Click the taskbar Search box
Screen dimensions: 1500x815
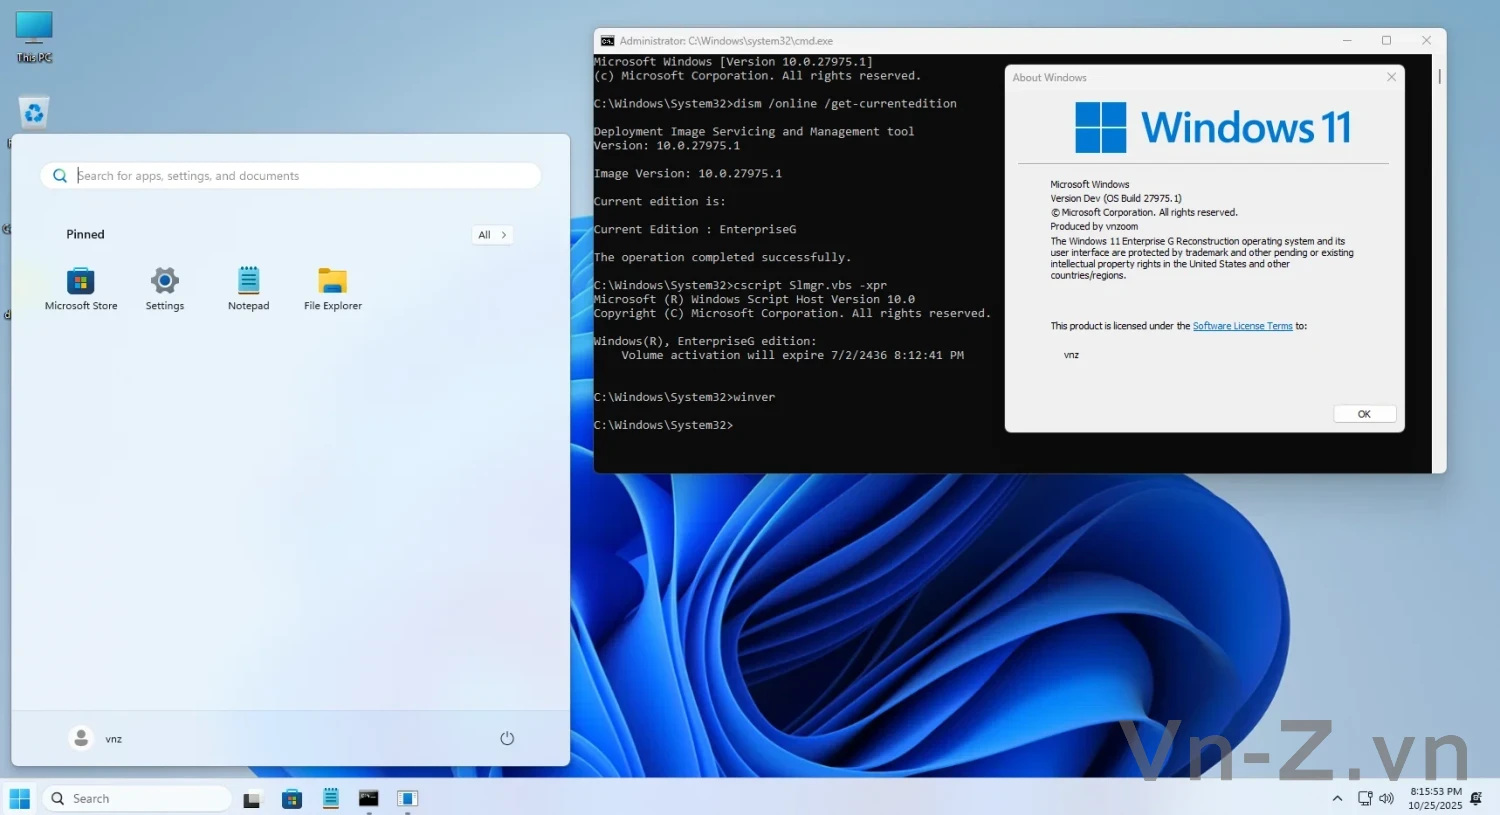coord(138,799)
